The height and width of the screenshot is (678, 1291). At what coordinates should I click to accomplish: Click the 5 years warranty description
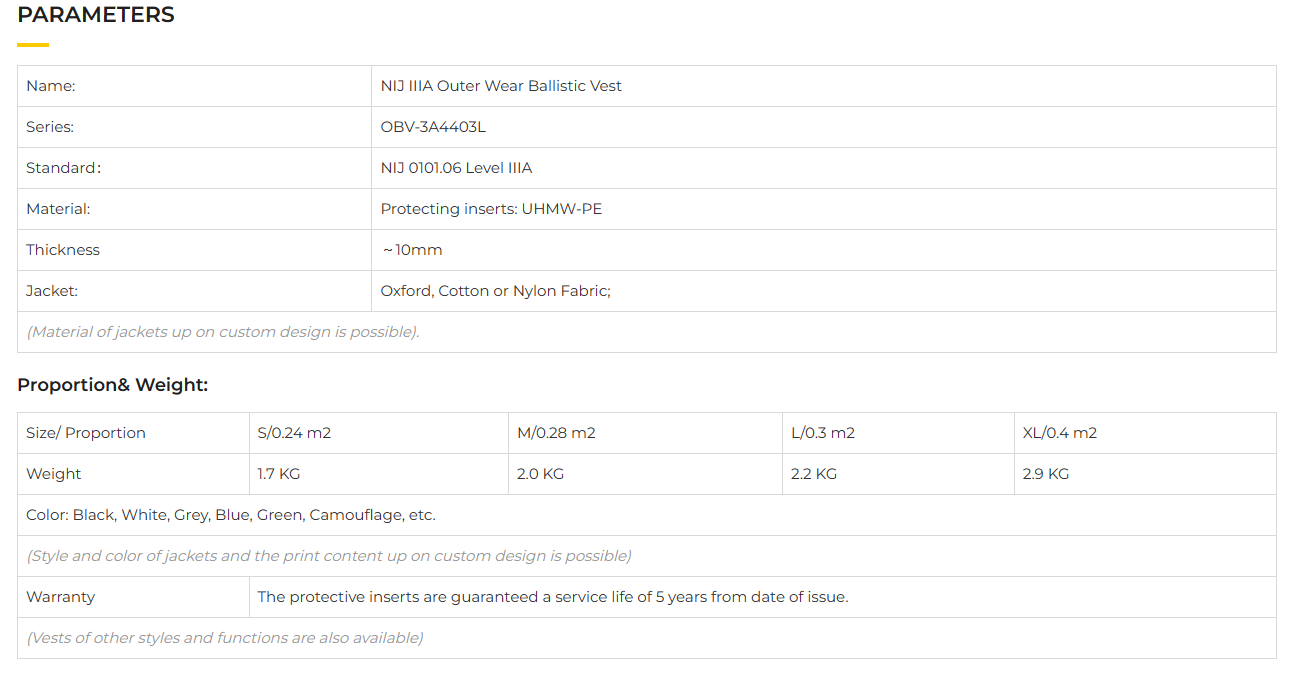(x=552, y=597)
